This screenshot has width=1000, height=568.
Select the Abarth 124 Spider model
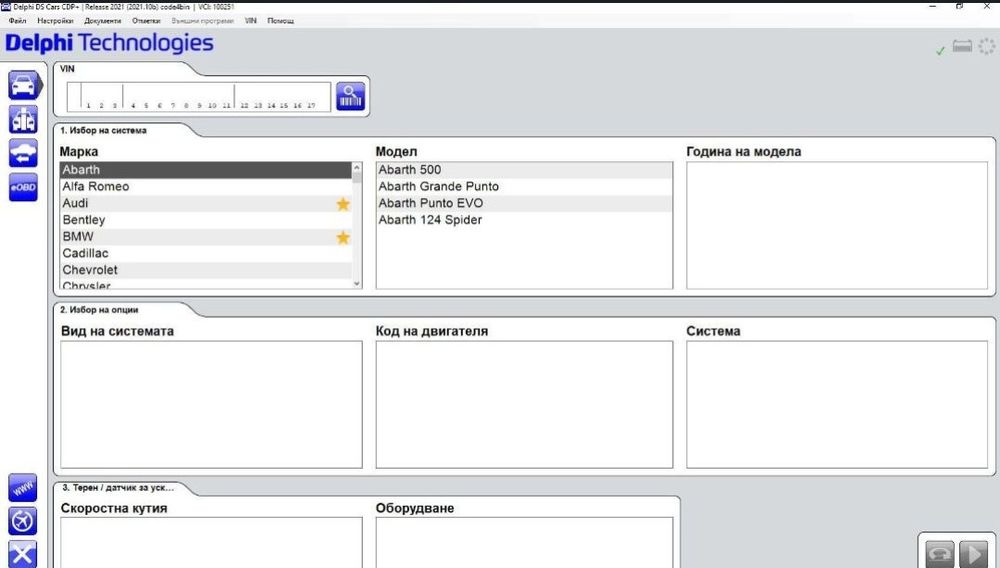pos(524,220)
